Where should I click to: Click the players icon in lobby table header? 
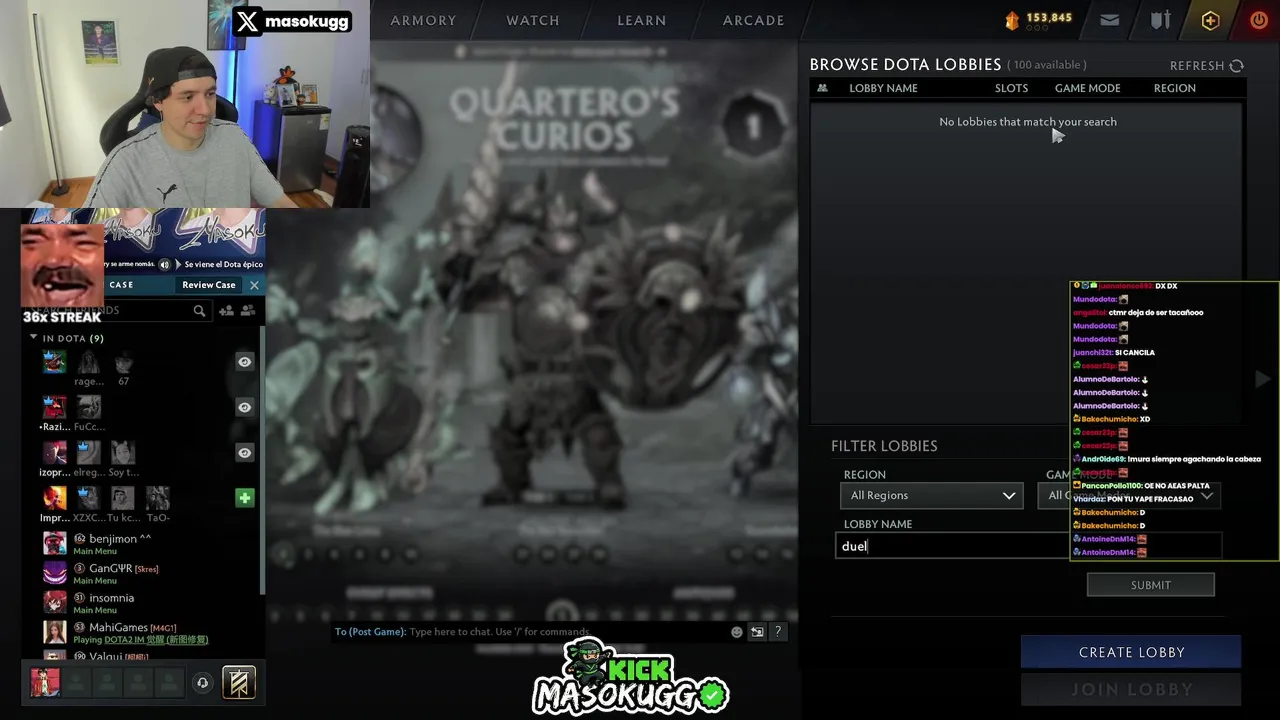[x=823, y=88]
